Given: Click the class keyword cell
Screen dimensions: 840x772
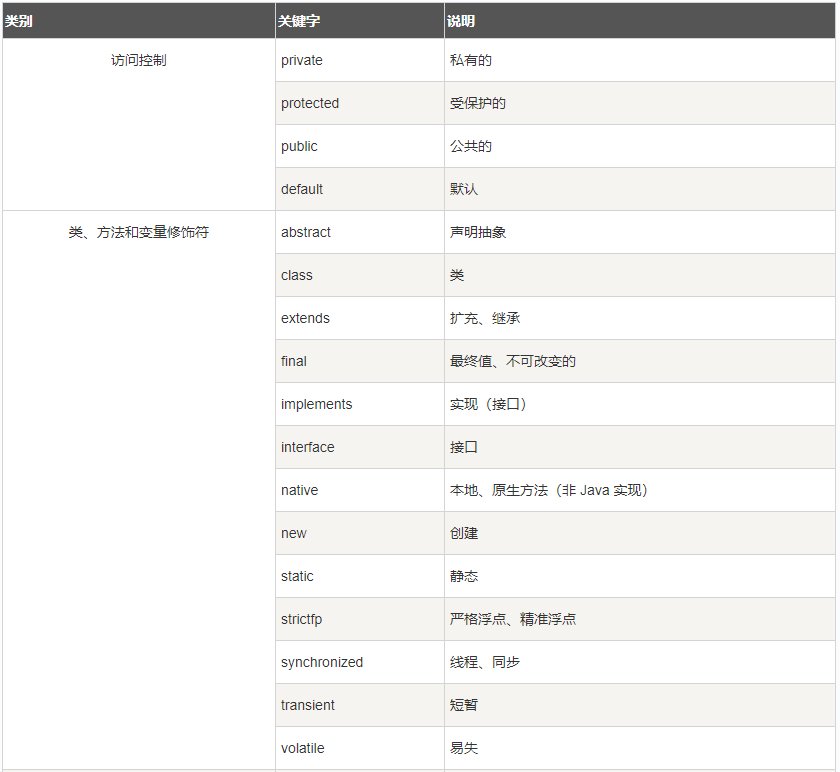Looking at the screenshot, I should [x=359, y=275].
